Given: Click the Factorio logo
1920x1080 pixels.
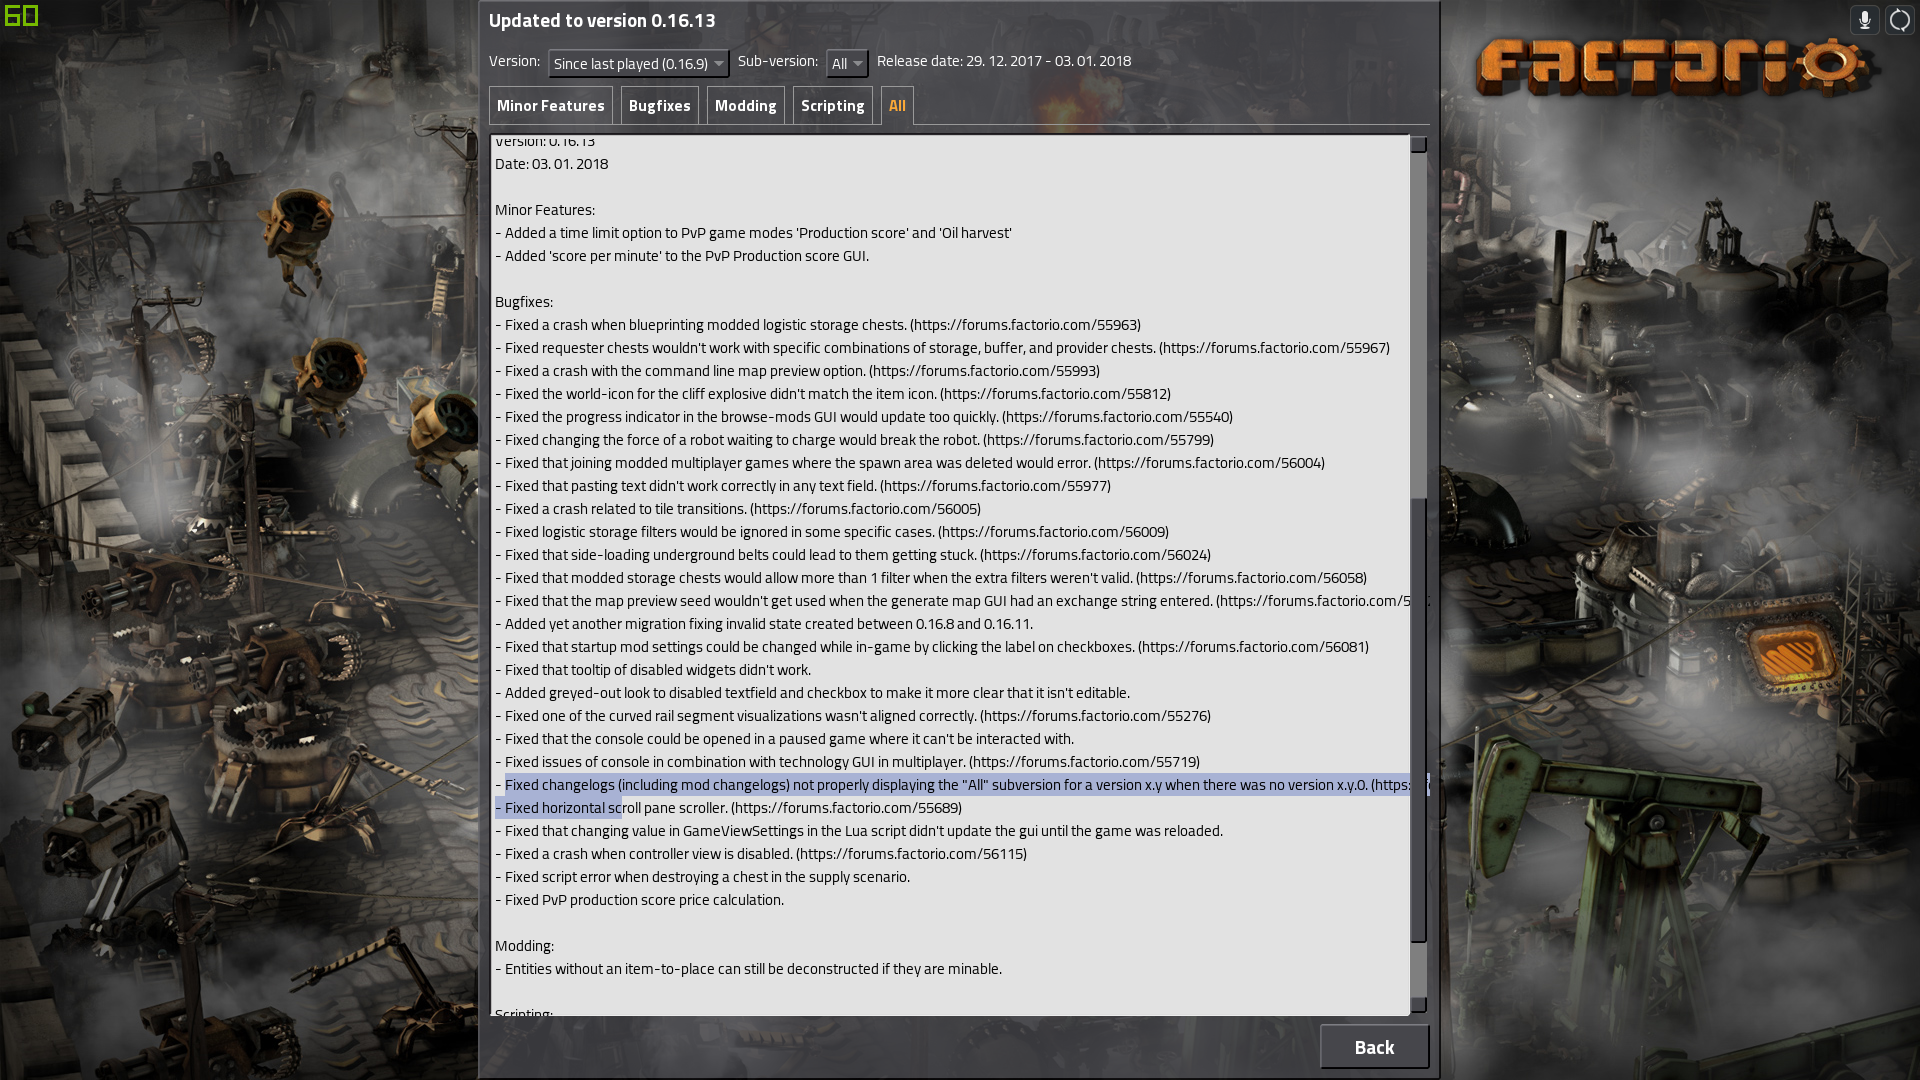Looking at the screenshot, I should (1677, 67).
